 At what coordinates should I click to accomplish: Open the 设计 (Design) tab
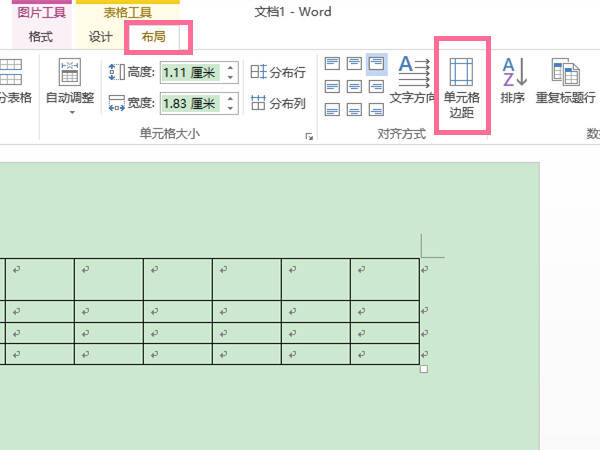pos(100,37)
